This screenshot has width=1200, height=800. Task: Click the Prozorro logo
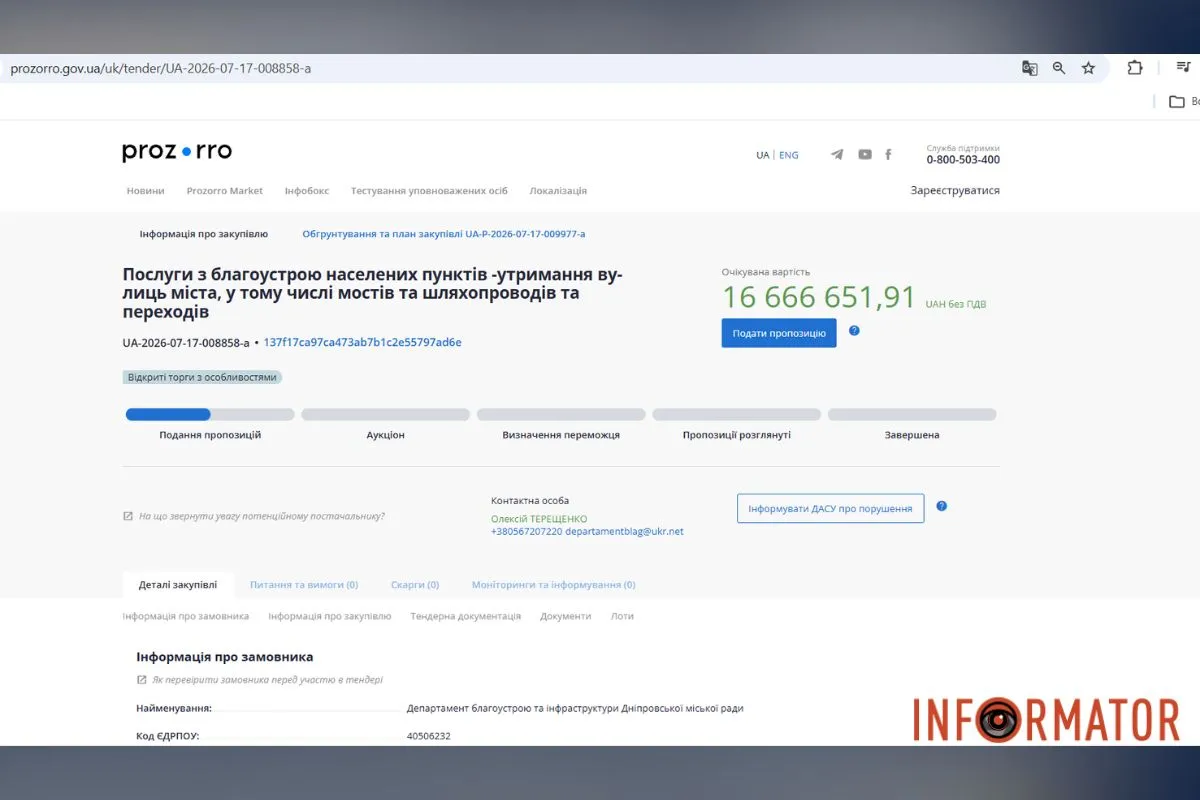(177, 152)
